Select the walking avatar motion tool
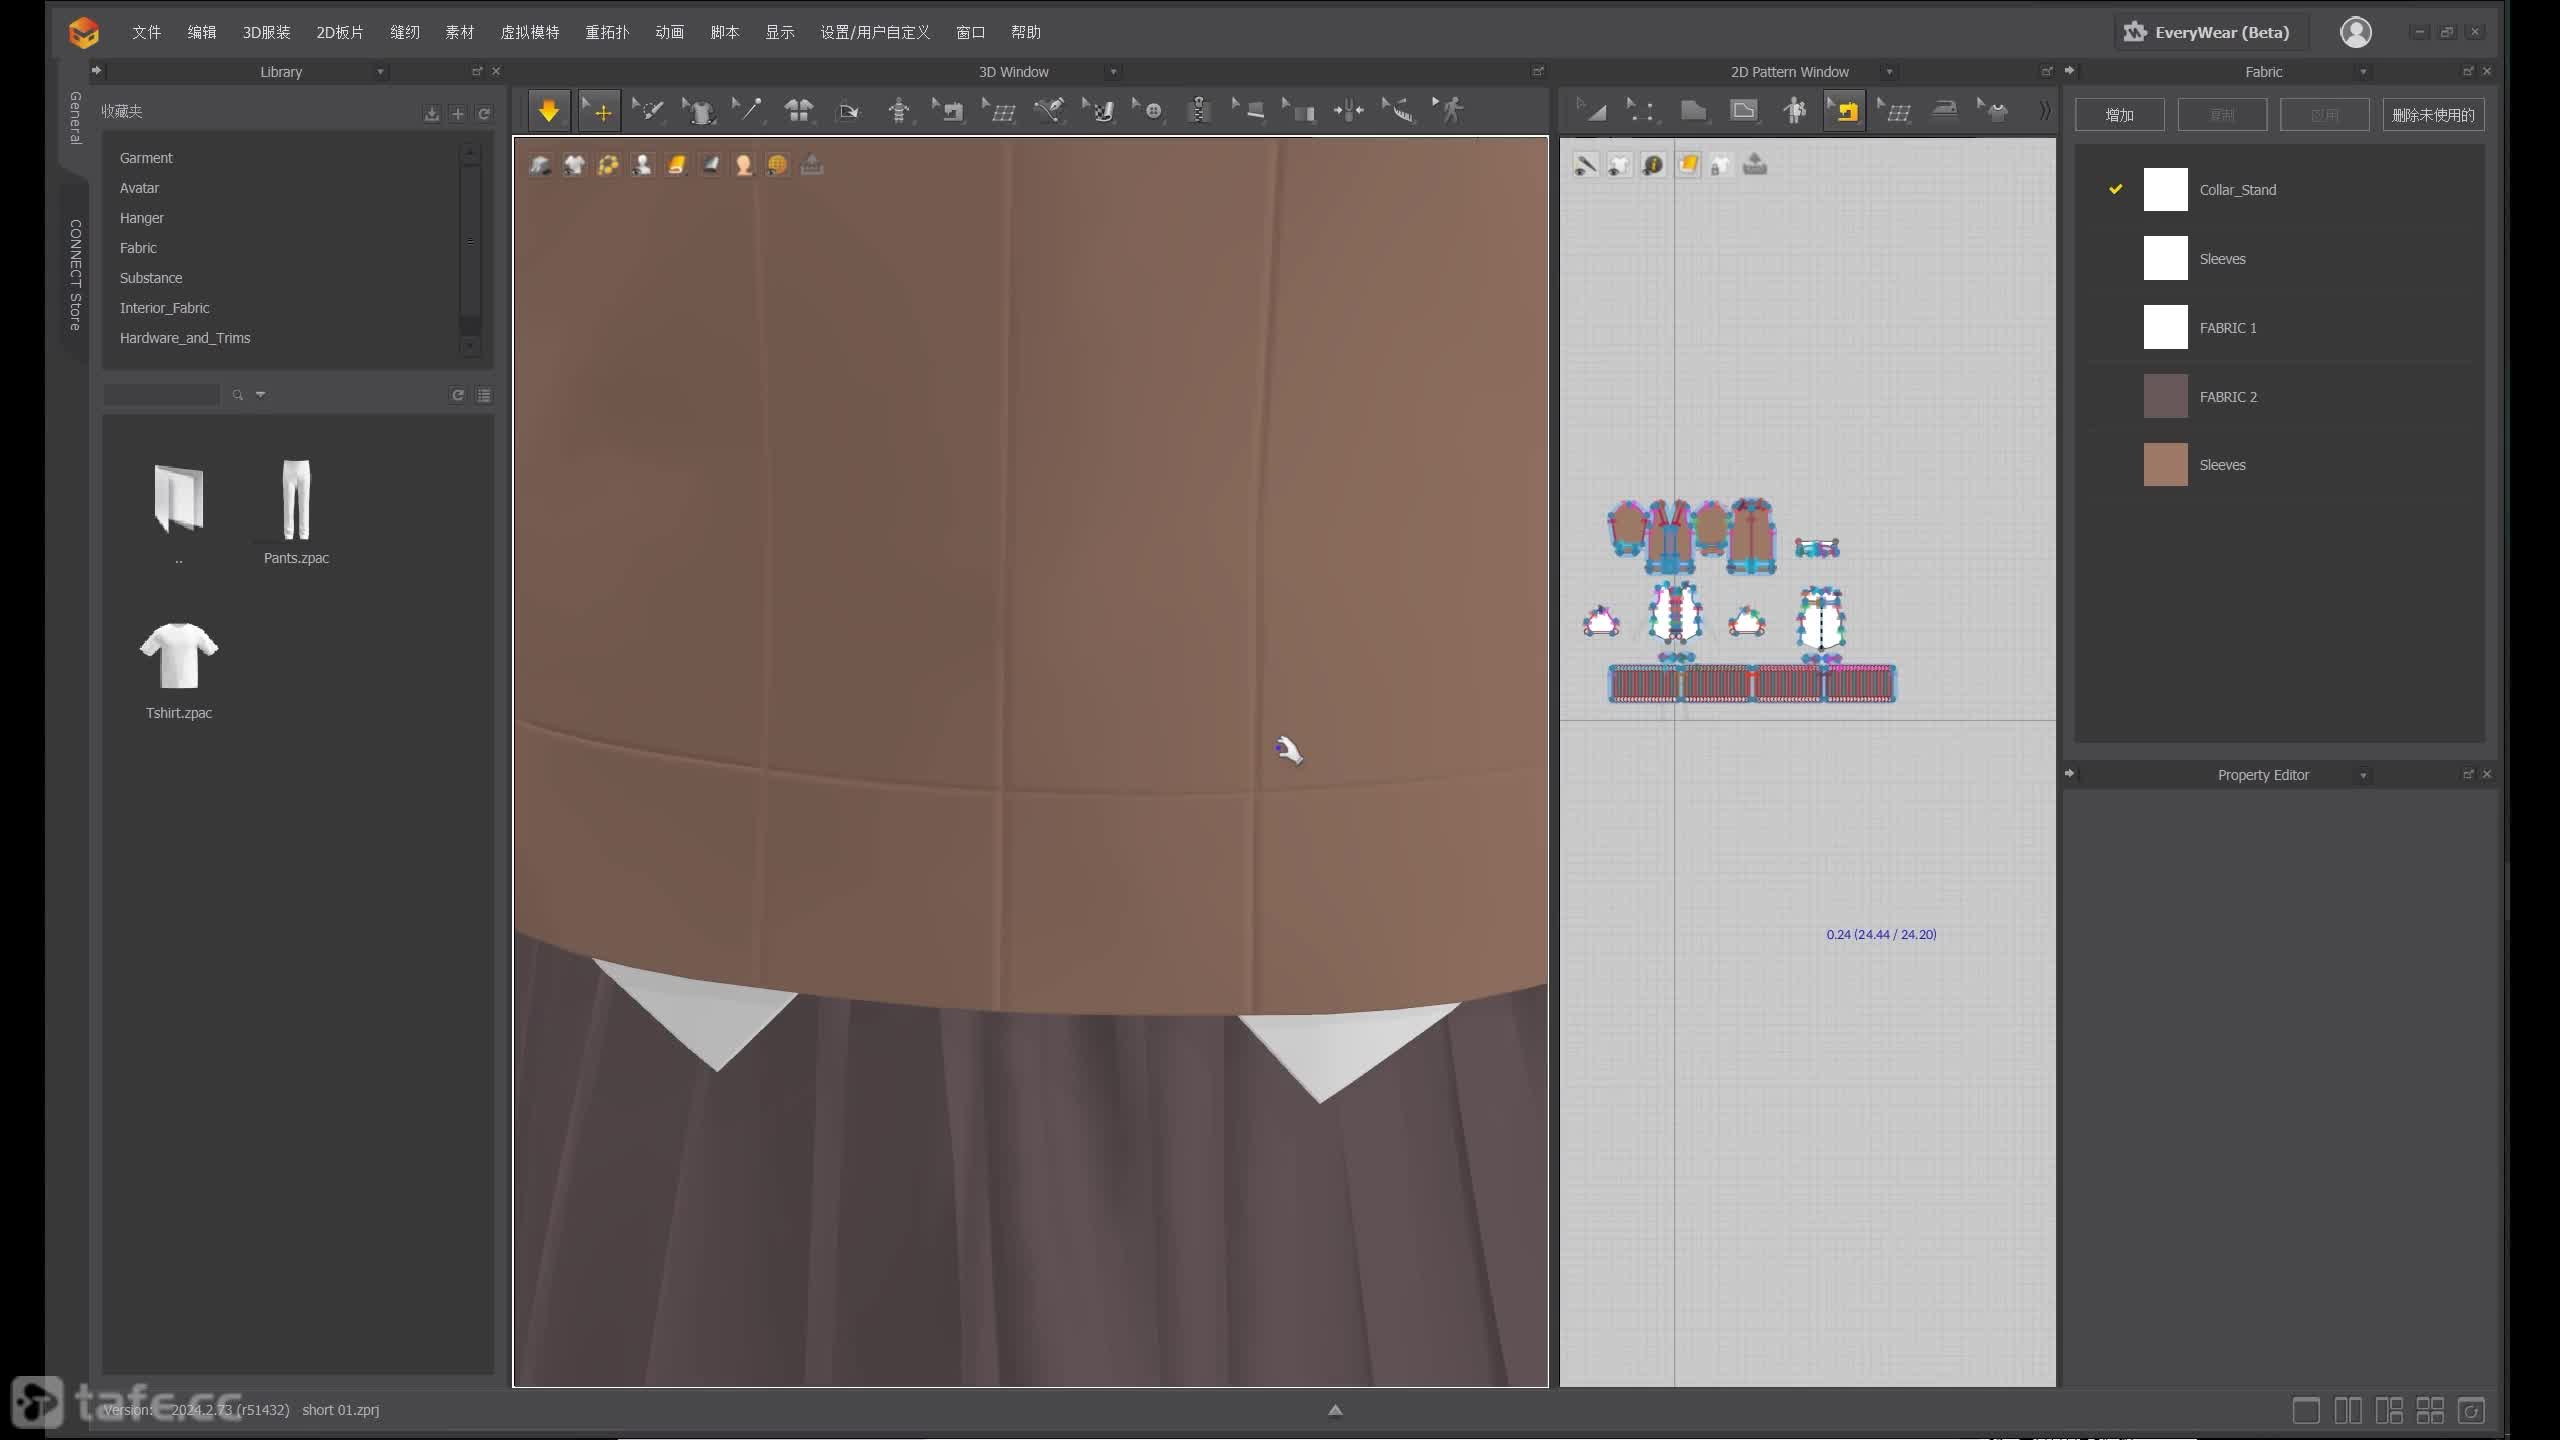The height and width of the screenshot is (1440, 2560). point(1448,111)
